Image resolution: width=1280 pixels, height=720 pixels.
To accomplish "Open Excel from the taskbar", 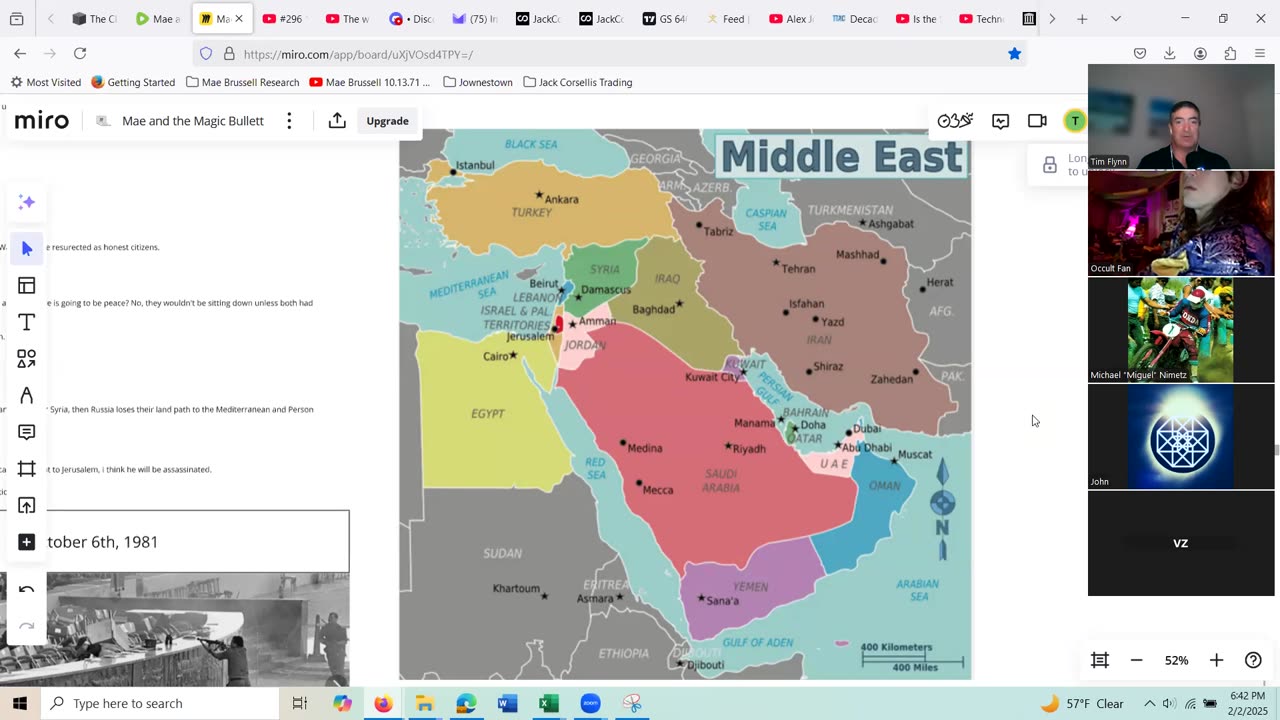I will pos(548,703).
